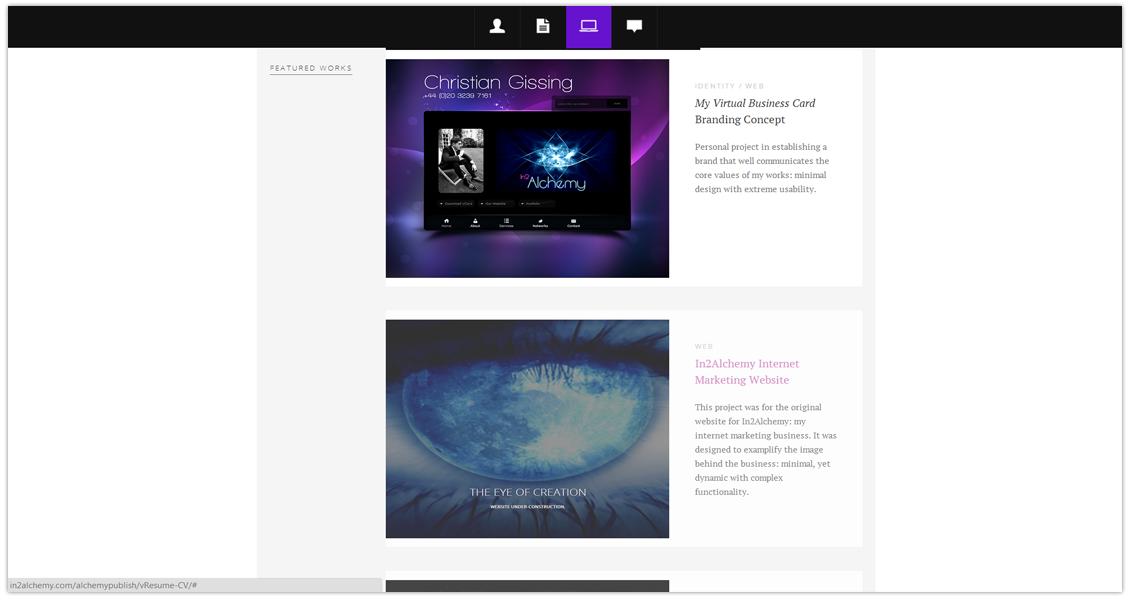Open the profile section via person icon
The width and height of the screenshot is (1130, 600).
497,27
